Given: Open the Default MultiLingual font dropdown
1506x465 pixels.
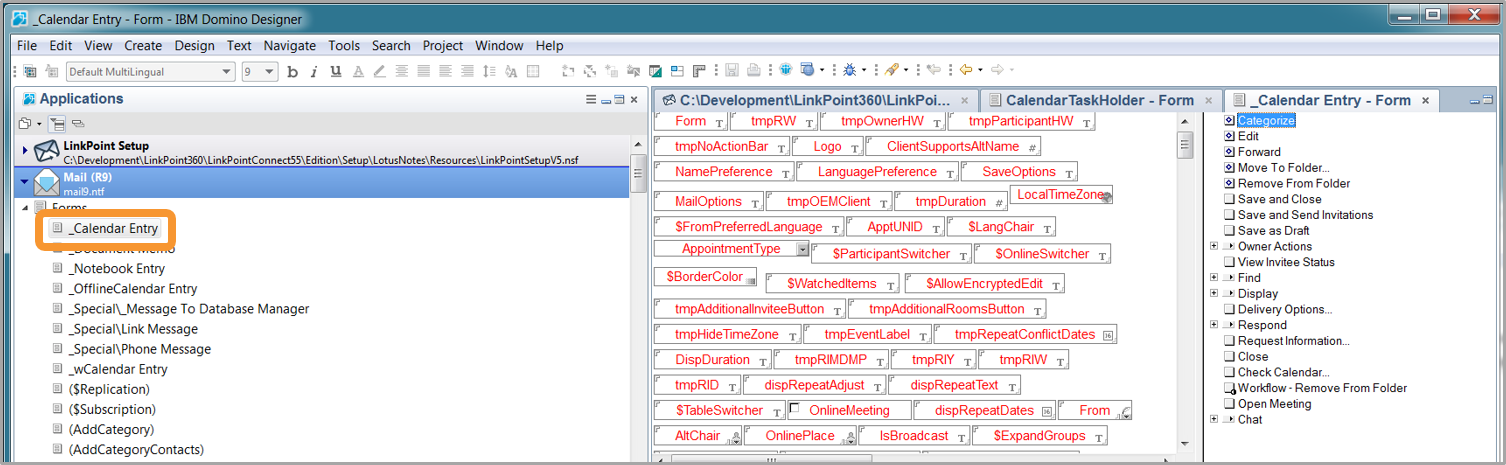Looking at the screenshot, I should (229, 71).
